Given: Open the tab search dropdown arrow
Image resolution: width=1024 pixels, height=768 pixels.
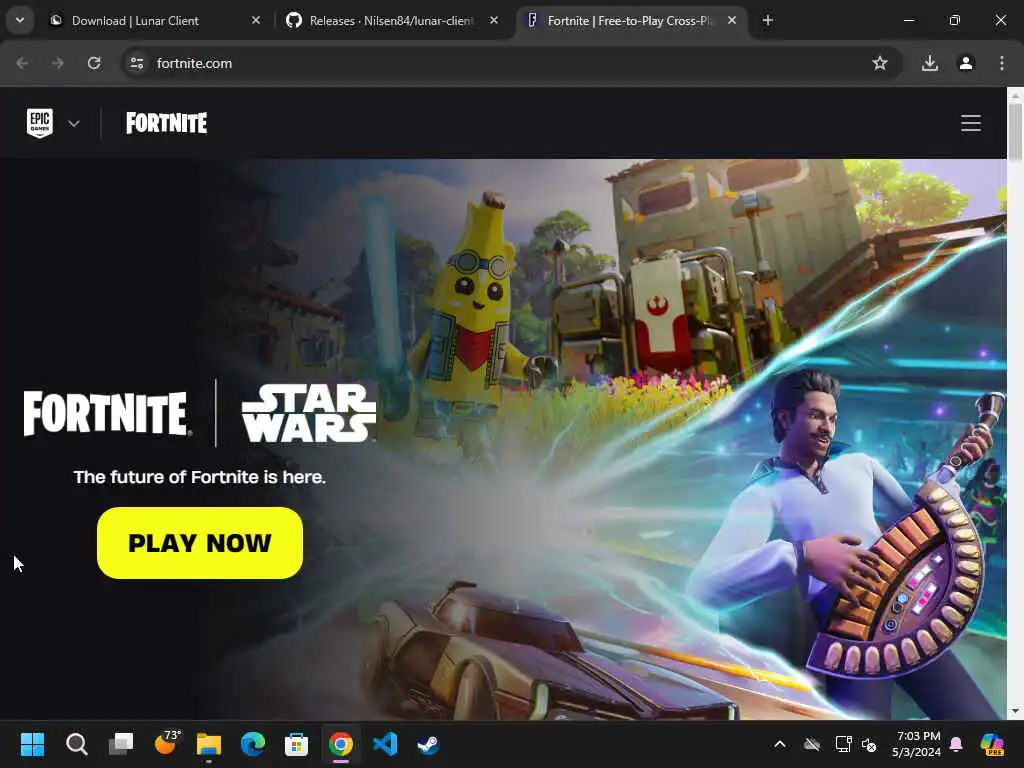Looking at the screenshot, I should click(20, 20).
